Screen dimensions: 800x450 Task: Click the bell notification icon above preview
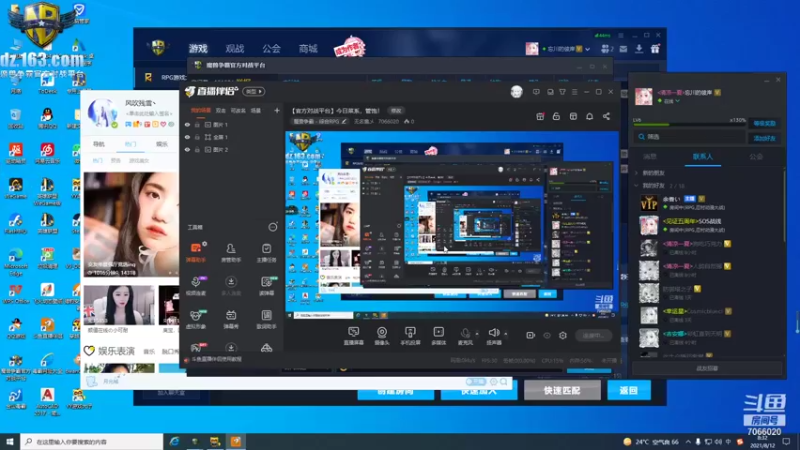[x=589, y=116]
